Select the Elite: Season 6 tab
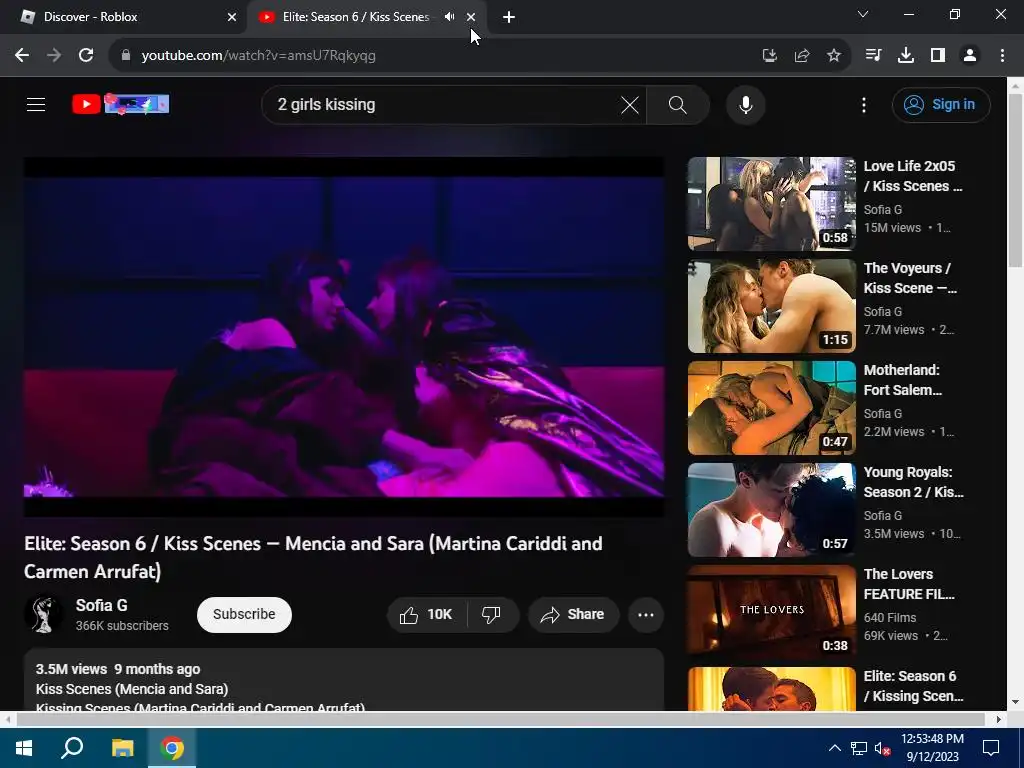This screenshot has height=768, width=1024. (x=356, y=17)
